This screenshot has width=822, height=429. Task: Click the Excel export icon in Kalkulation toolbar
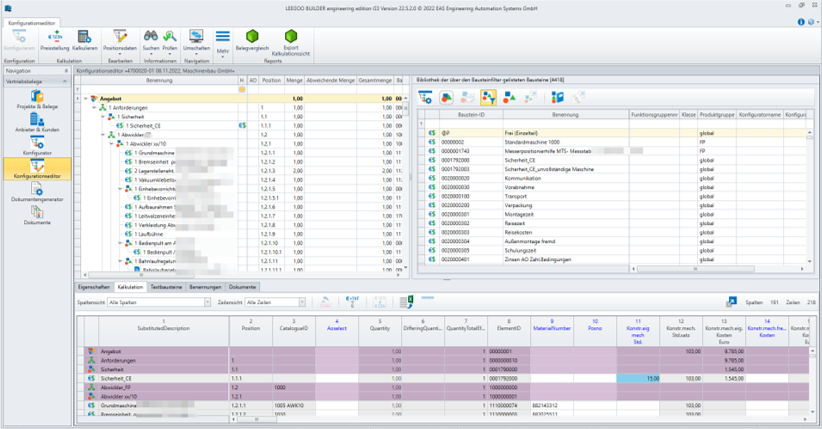coord(407,301)
